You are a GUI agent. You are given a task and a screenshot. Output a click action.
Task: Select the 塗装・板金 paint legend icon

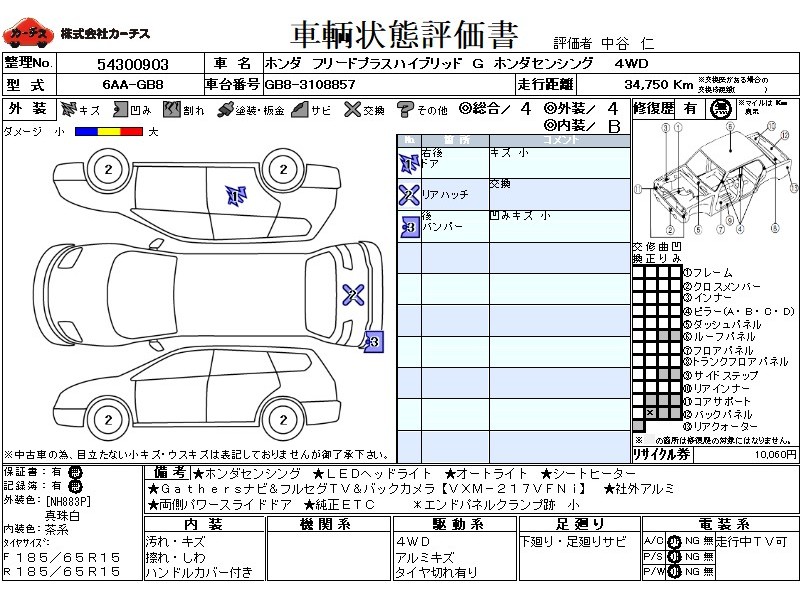click(225, 110)
